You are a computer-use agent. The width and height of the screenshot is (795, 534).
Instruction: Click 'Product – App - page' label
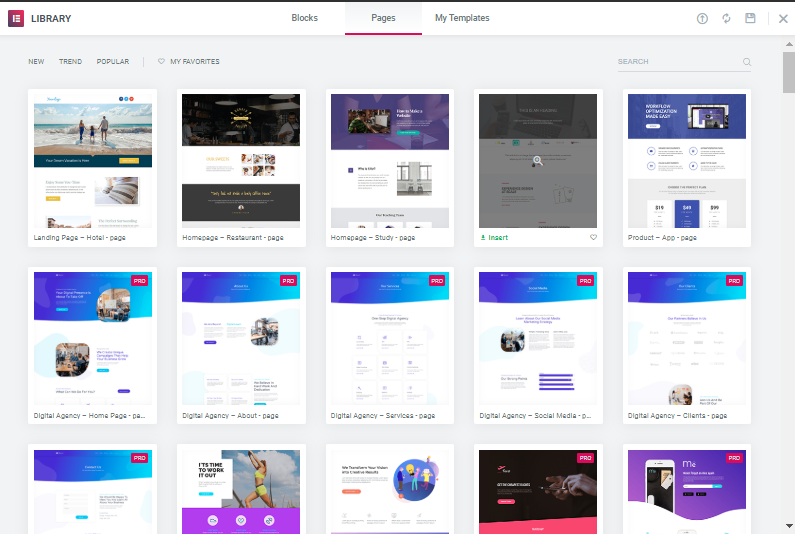tap(662, 237)
